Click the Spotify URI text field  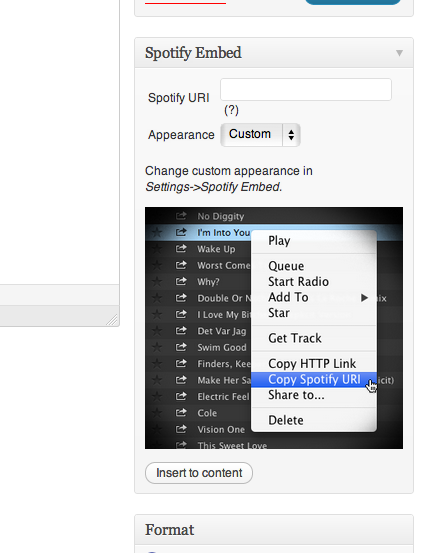point(306,90)
